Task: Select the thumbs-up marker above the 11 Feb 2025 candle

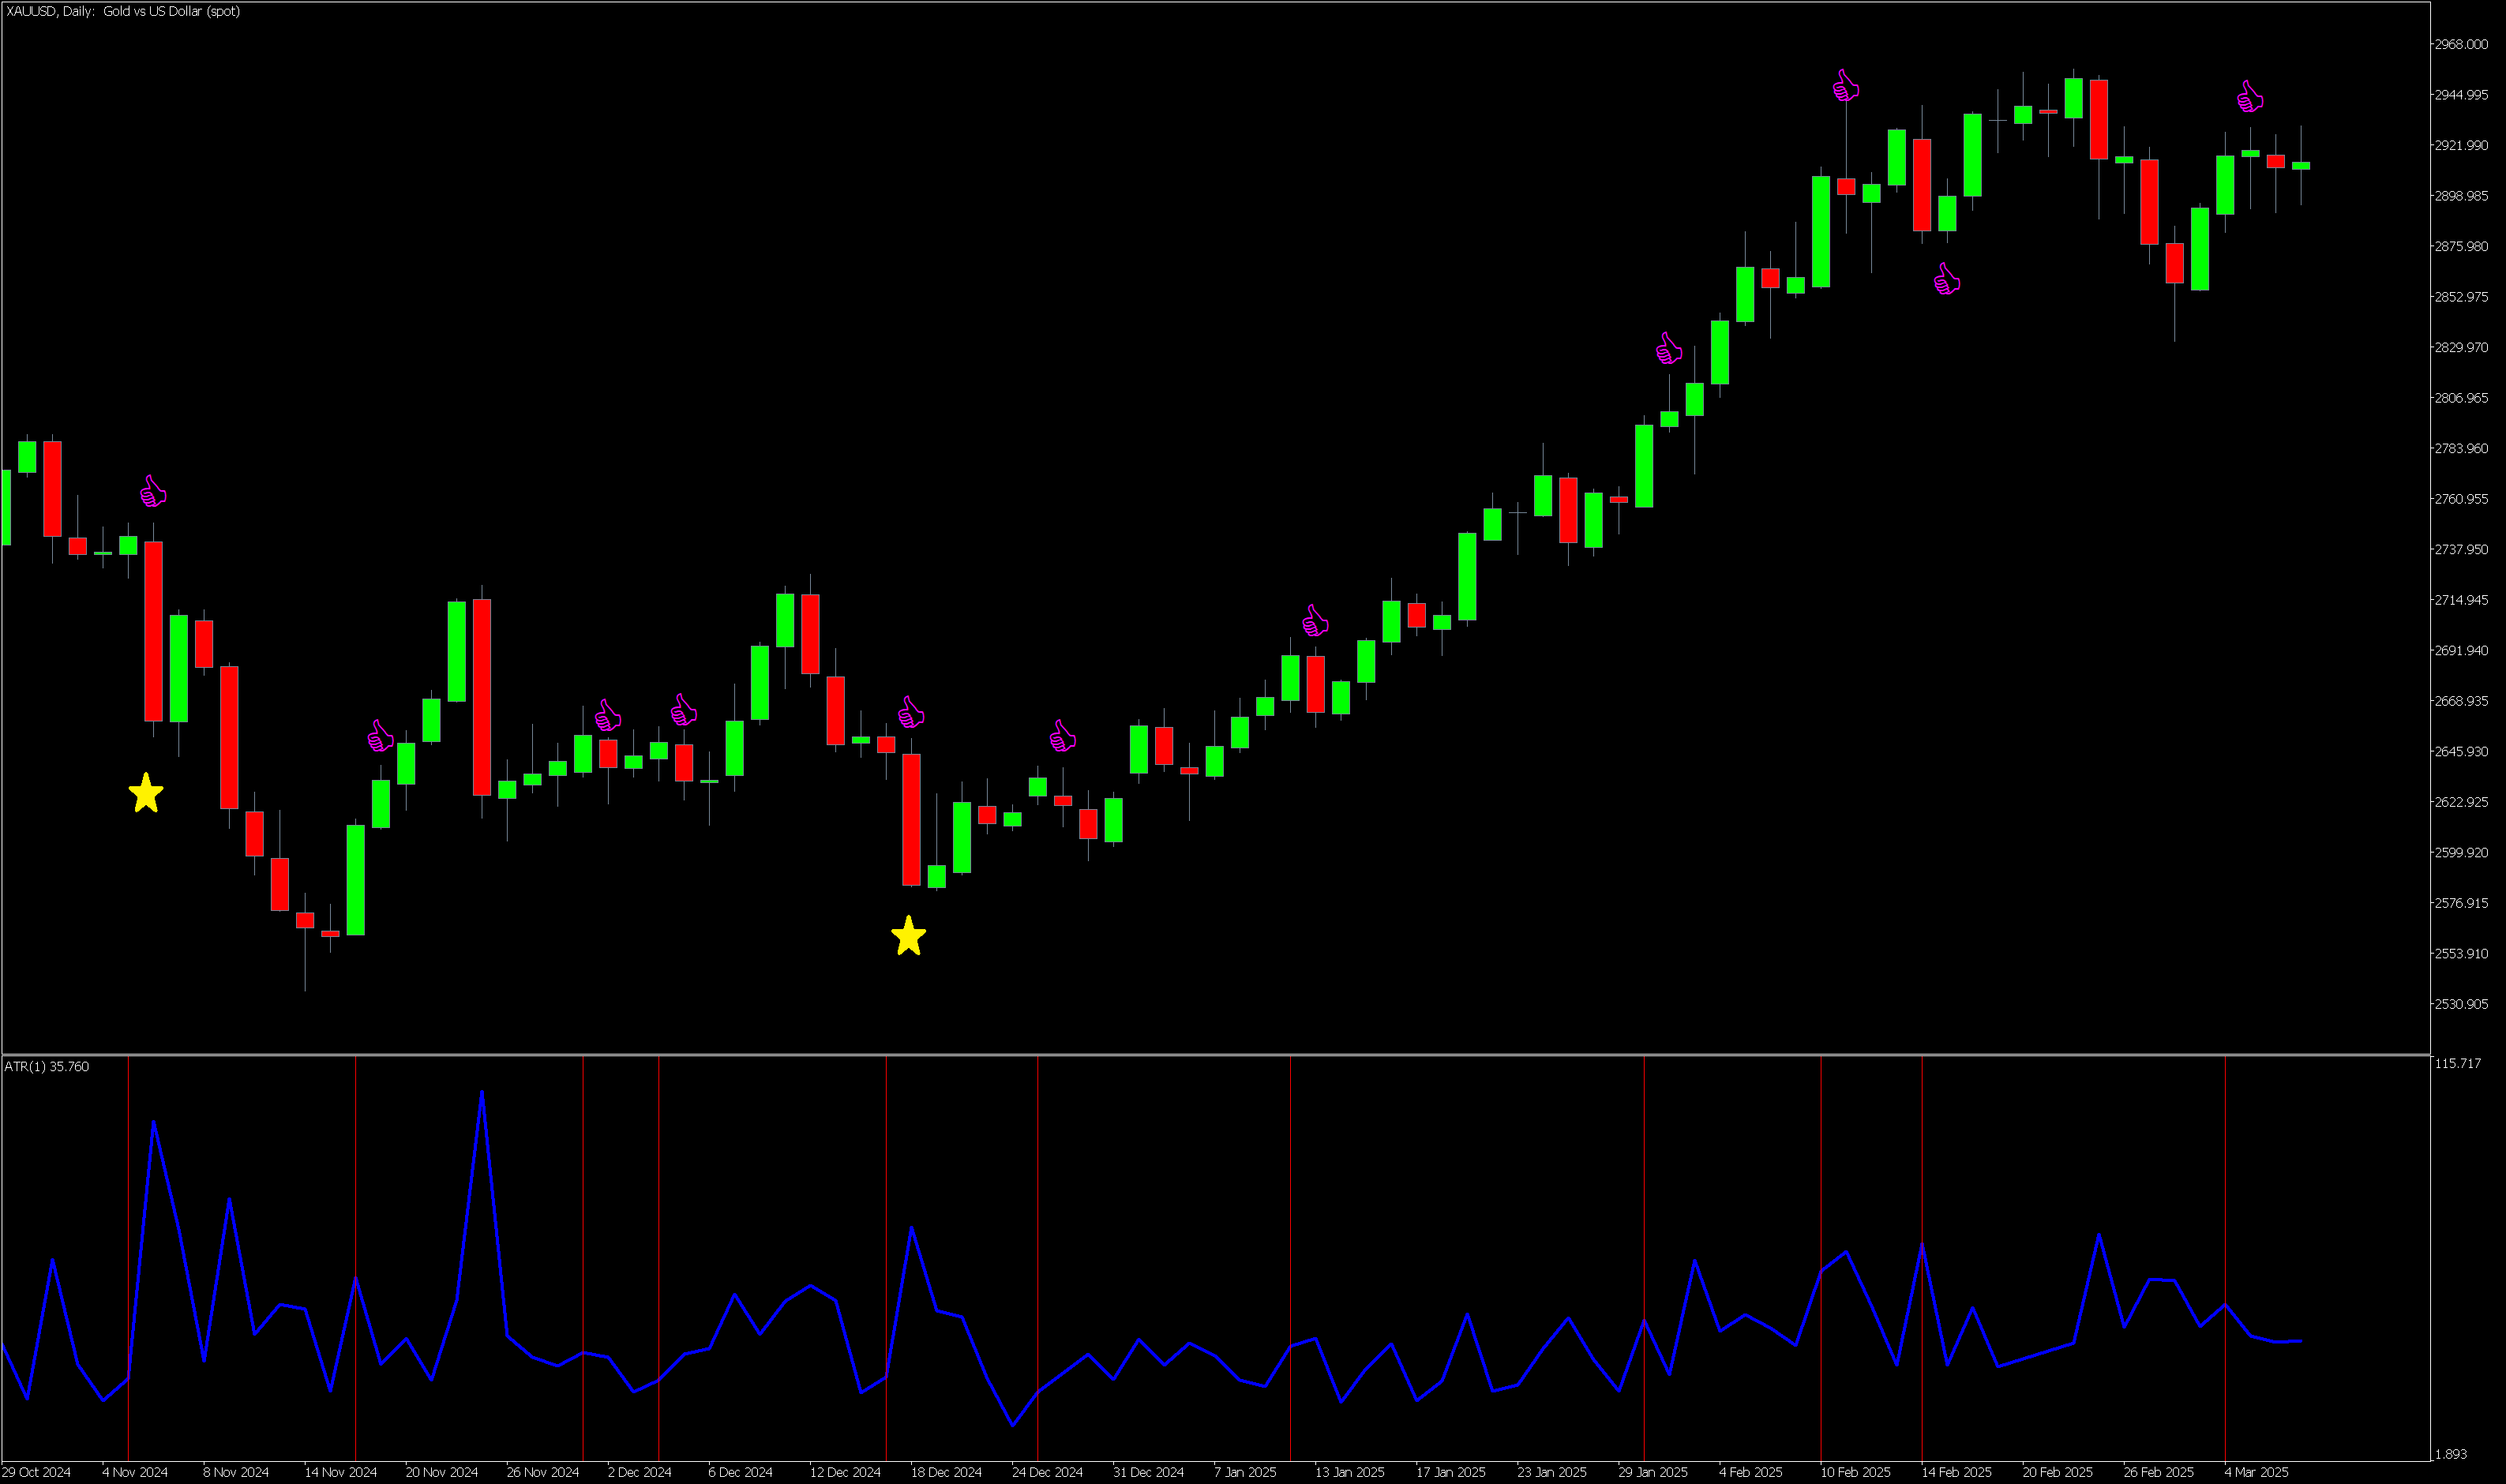Action: tap(1846, 85)
